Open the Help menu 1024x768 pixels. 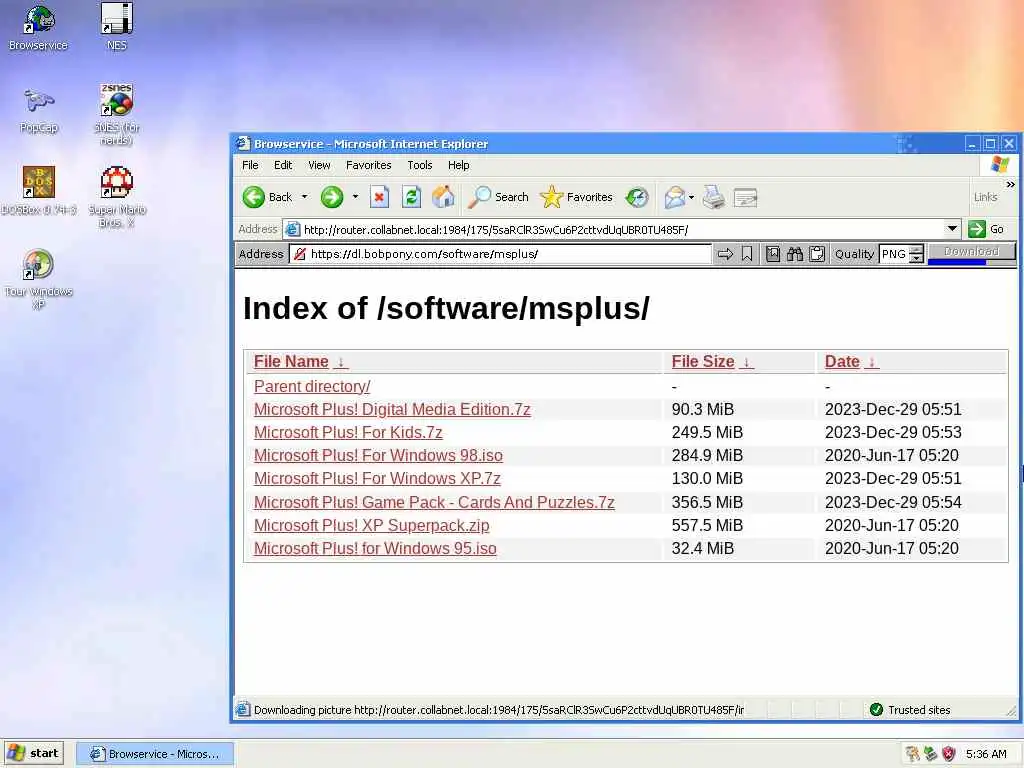pyautogui.click(x=458, y=165)
